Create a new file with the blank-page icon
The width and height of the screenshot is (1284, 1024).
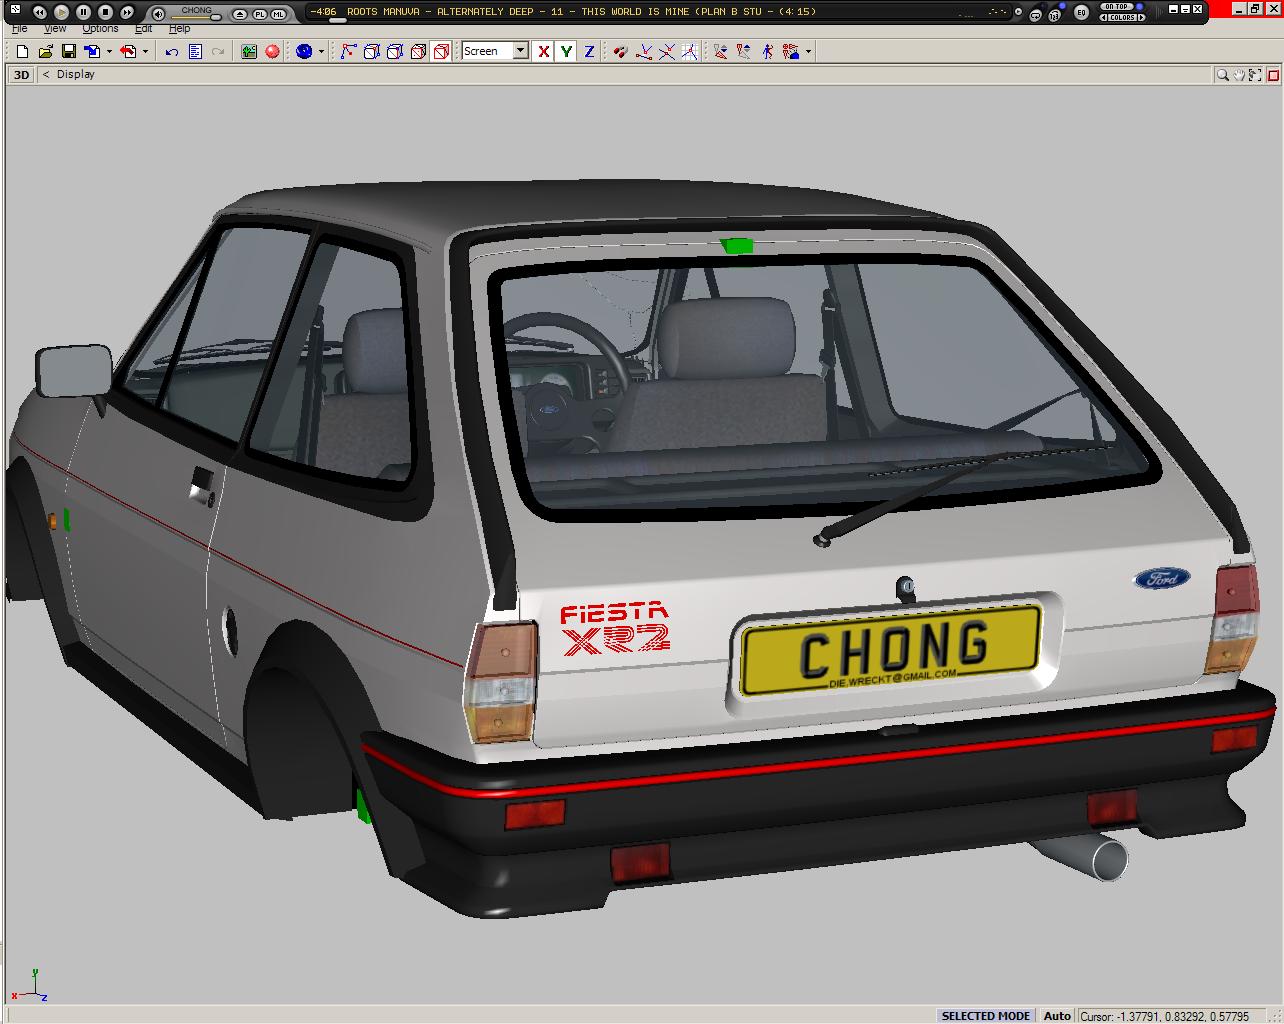[x=22, y=51]
